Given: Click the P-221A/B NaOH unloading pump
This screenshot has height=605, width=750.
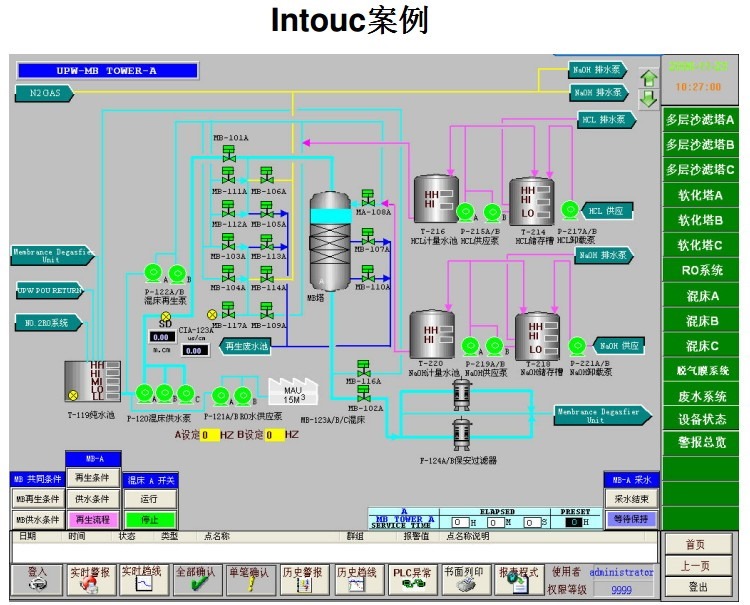Looking at the screenshot, I should pyautogui.click(x=577, y=346).
